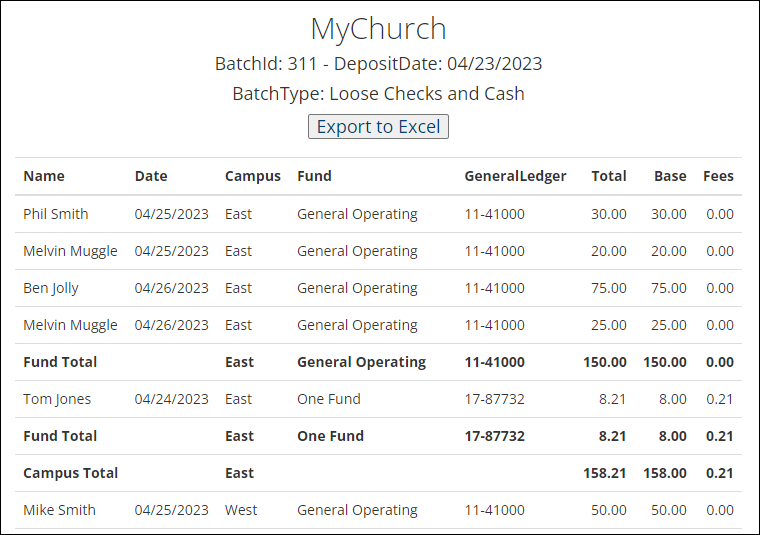Image resolution: width=760 pixels, height=535 pixels.
Task: Click bold General Operating in the Fund Total row
Action: (x=362, y=362)
